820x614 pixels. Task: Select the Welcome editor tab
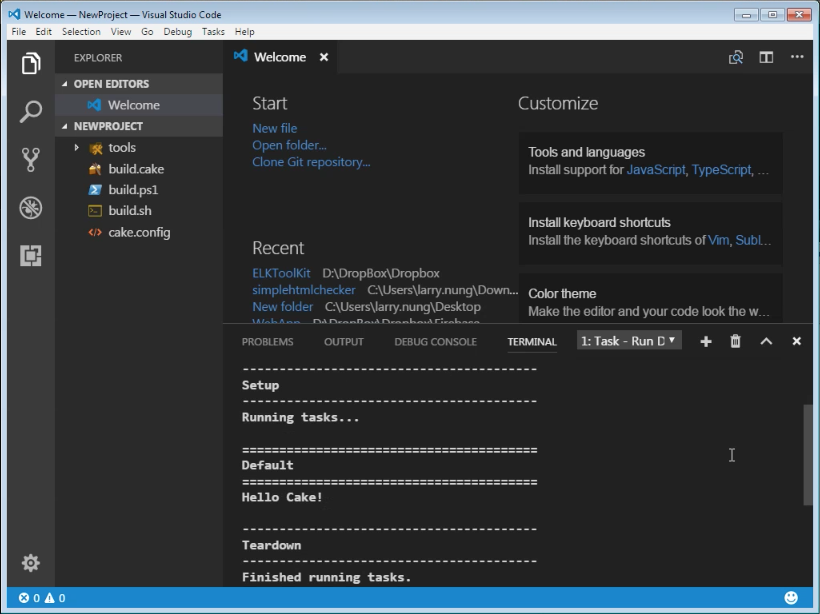pyautogui.click(x=280, y=57)
